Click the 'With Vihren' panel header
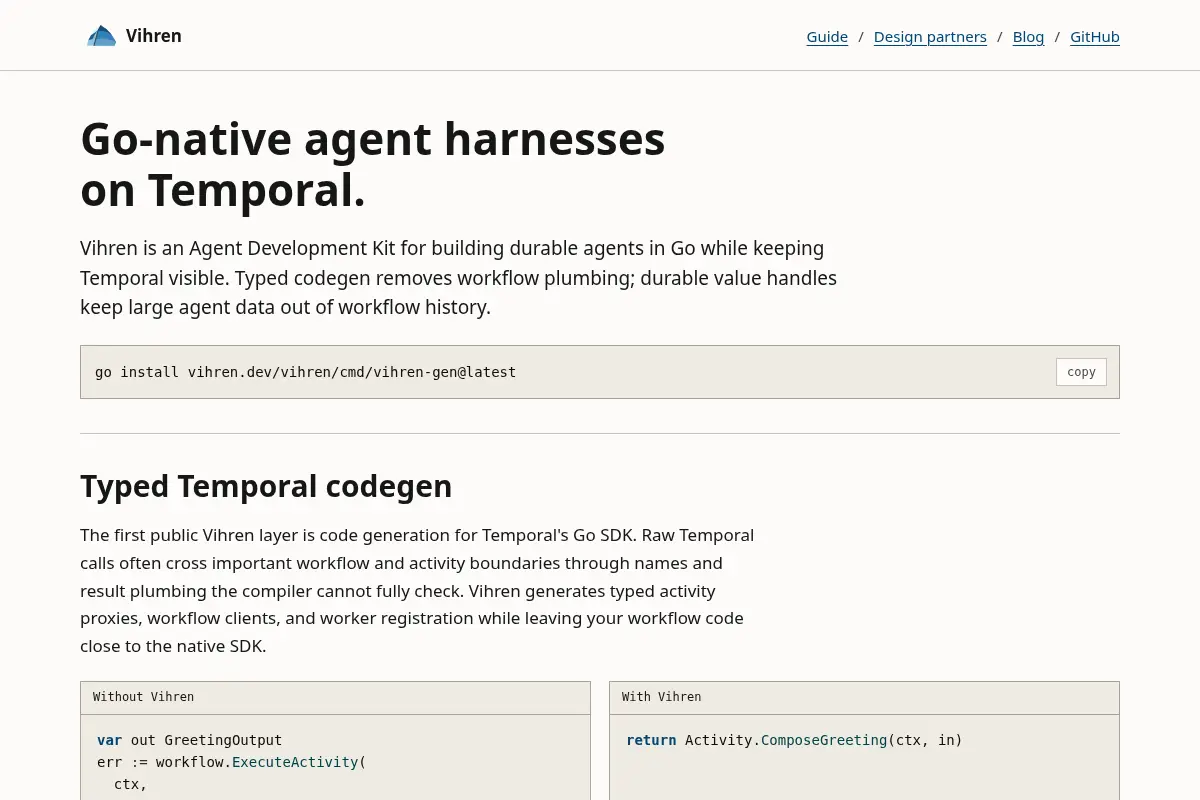The image size is (1200, 800). 864,697
